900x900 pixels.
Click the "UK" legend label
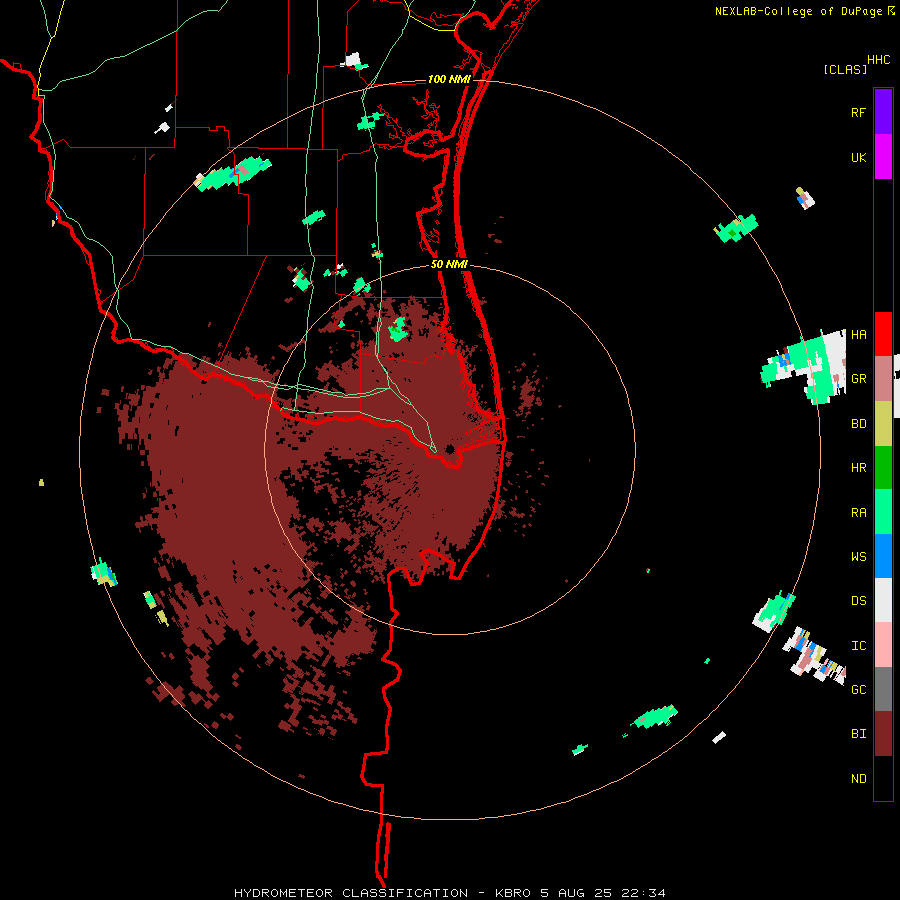(858, 157)
